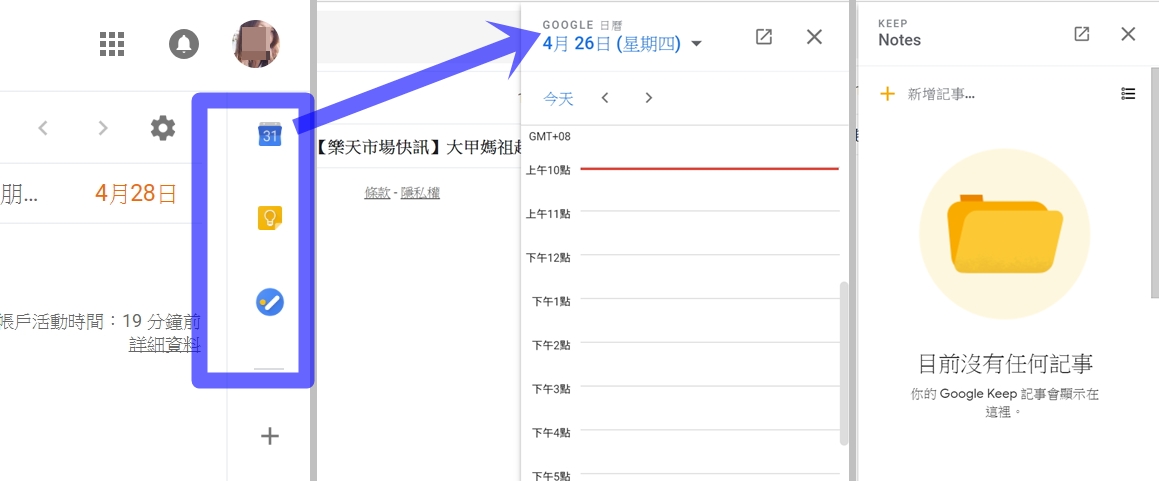Click the yellow plus next to 新增記事
1159x481 pixels.
[x=888, y=94]
